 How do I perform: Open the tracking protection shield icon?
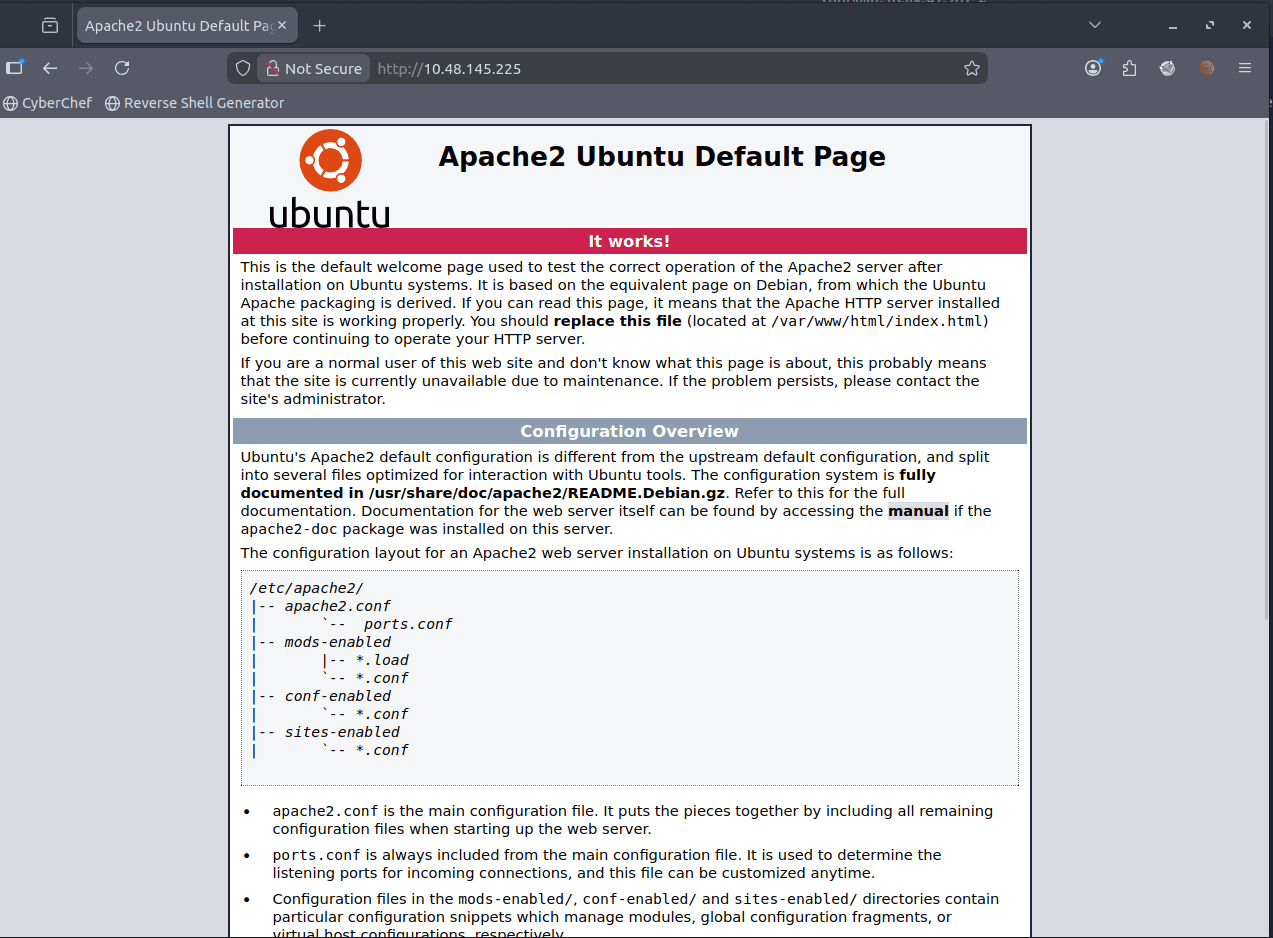[x=242, y=68]
